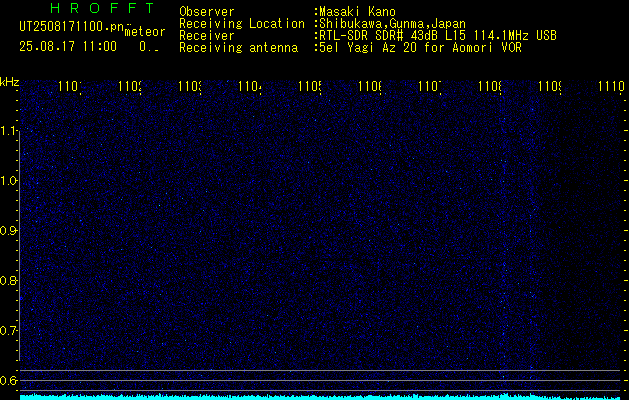Select the observer name Masaki Kano

pyautogui.click(x=357, y=12)
